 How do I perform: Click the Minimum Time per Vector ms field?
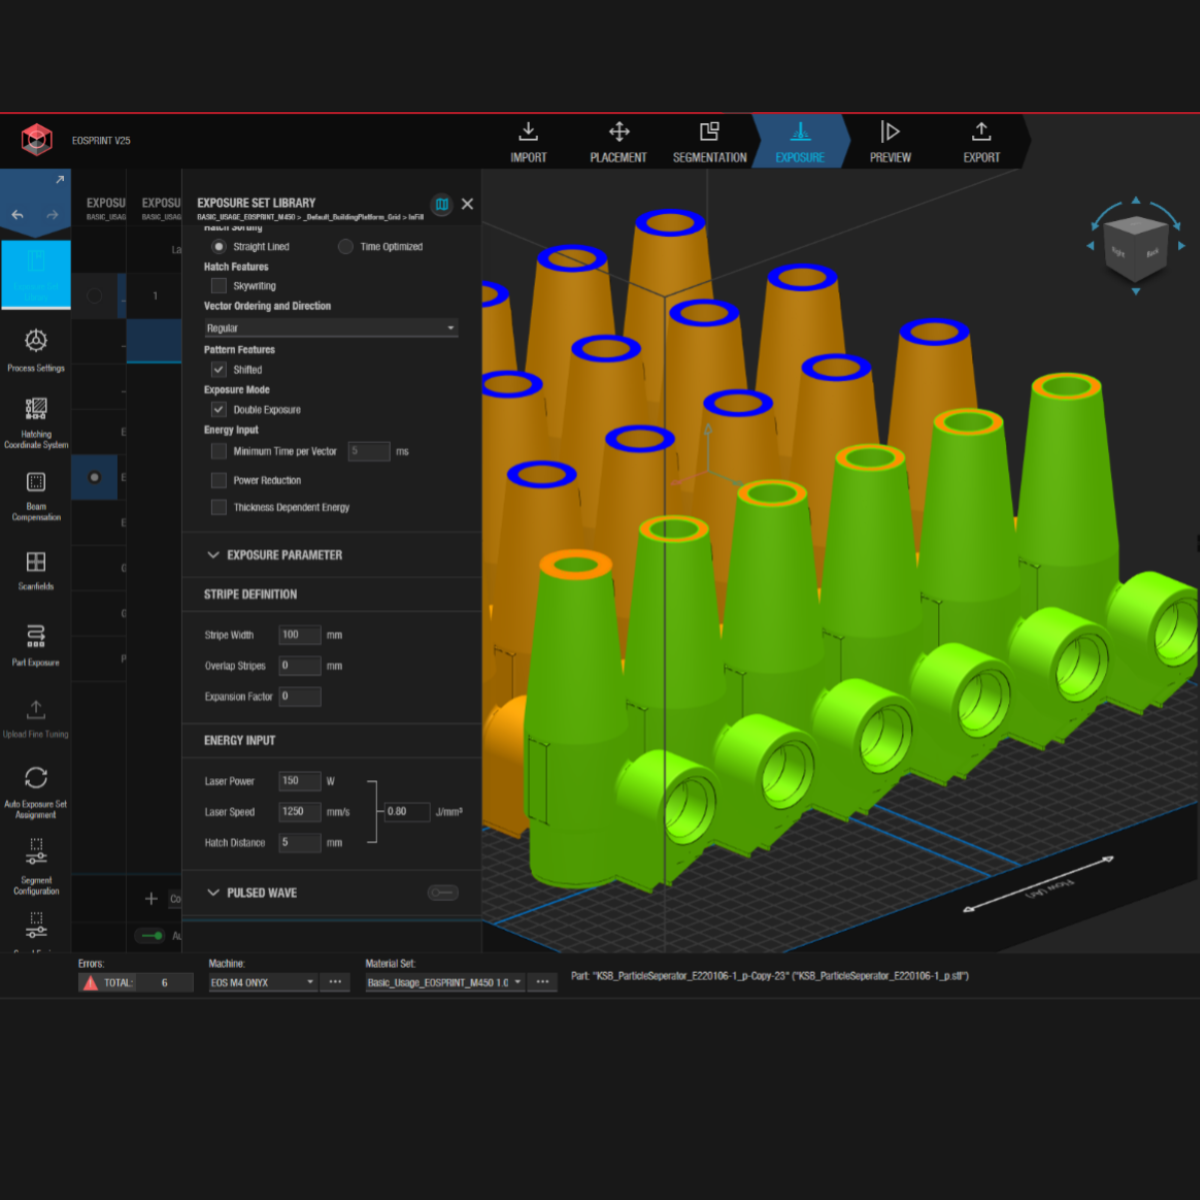point(369,451)
